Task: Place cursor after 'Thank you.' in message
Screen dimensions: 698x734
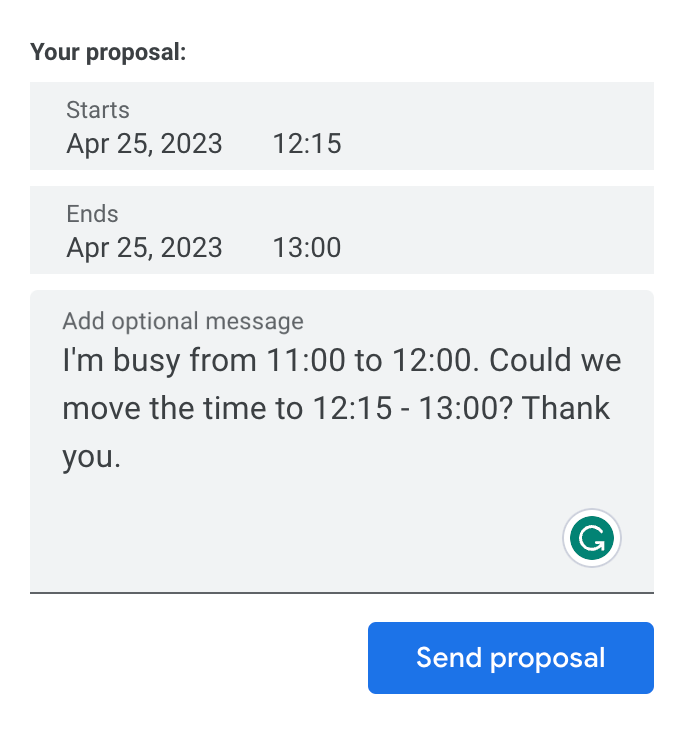Action: coord(123,458)
